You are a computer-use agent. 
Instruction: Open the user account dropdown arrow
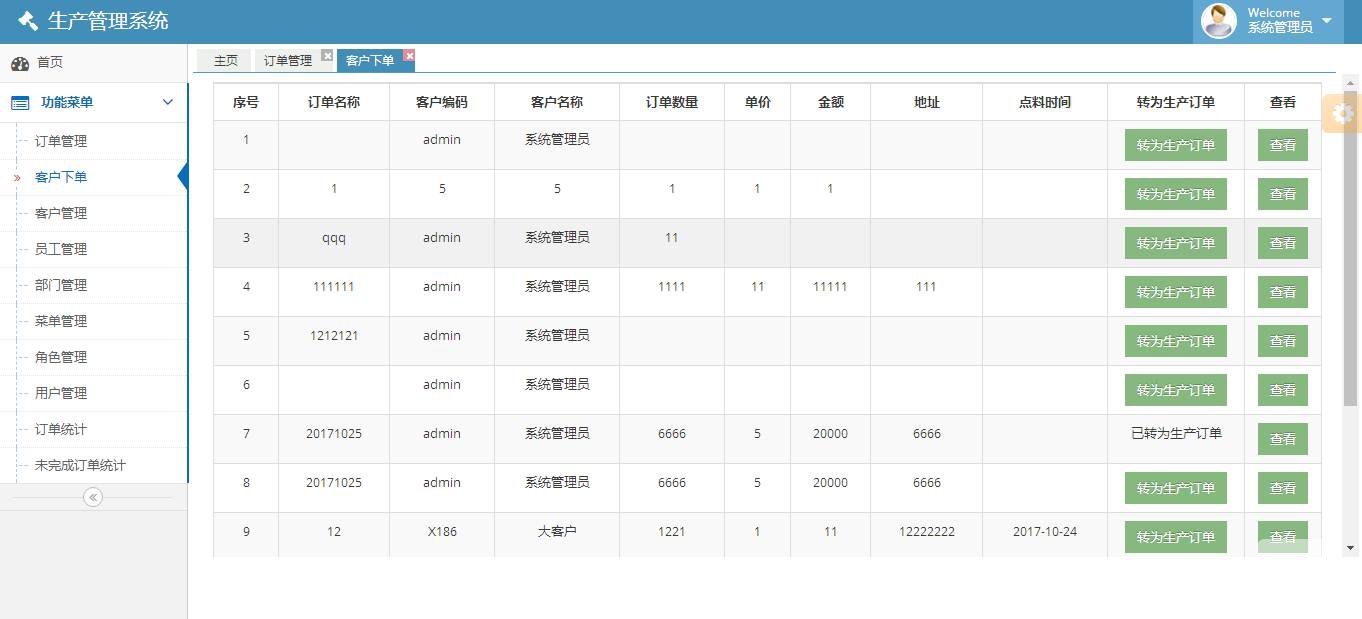click(1327, 21)
